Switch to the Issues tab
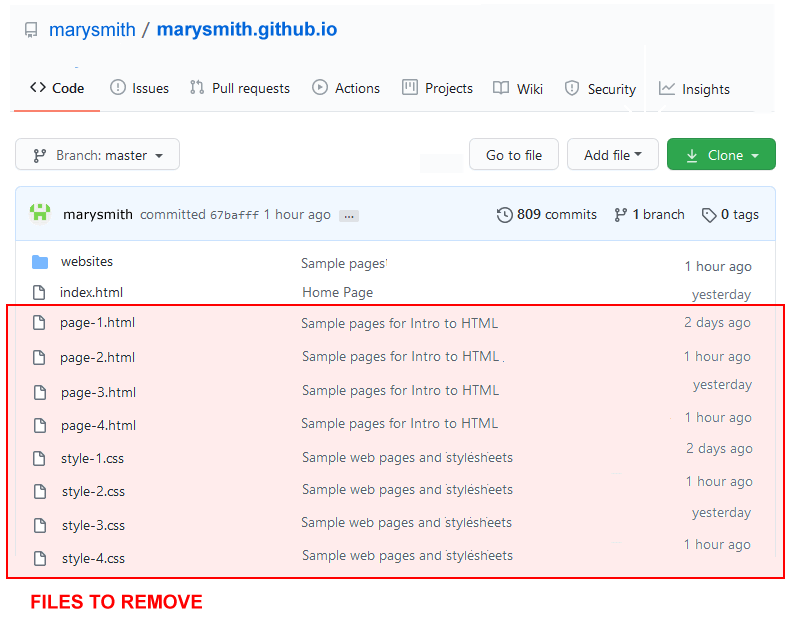Image resolution: width=796 pixels, height=622 pixels. 139,88
